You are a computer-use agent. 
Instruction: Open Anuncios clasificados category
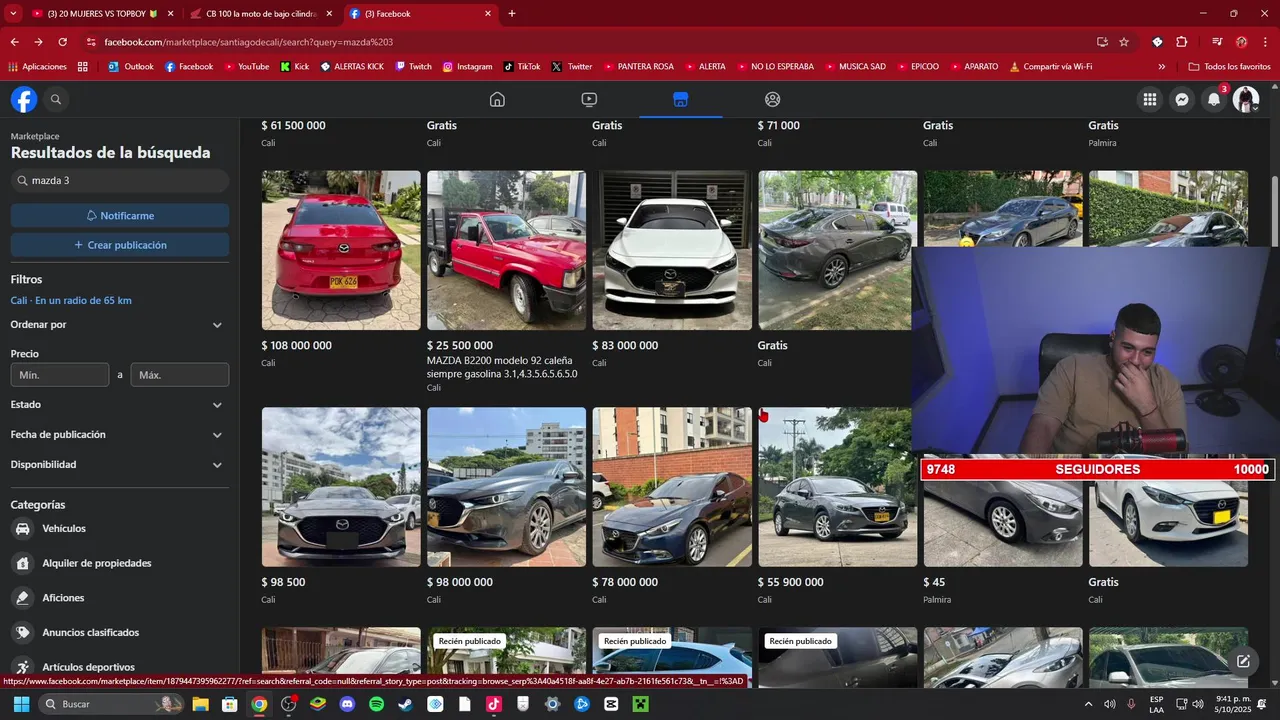(x=90, y=633)
